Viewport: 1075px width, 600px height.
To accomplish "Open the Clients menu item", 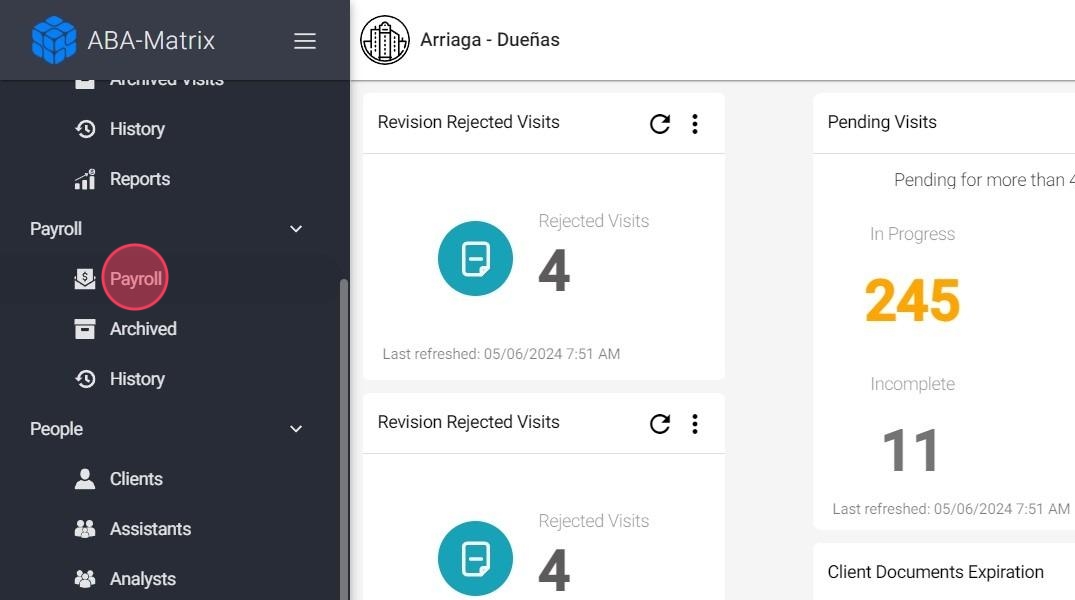I will [136, 479].
